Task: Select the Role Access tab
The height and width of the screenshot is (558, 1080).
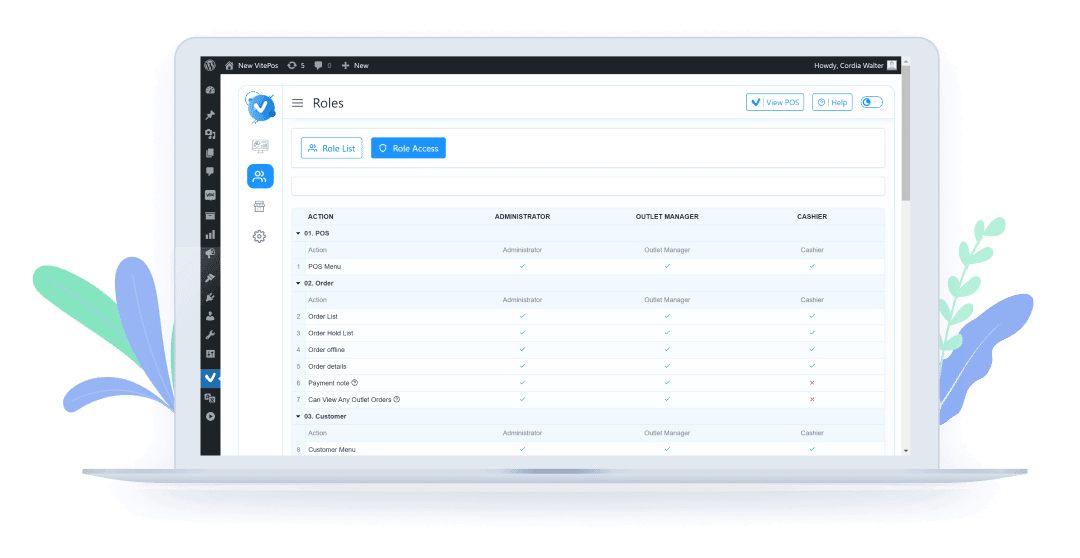Action: [x=408, y=148]
